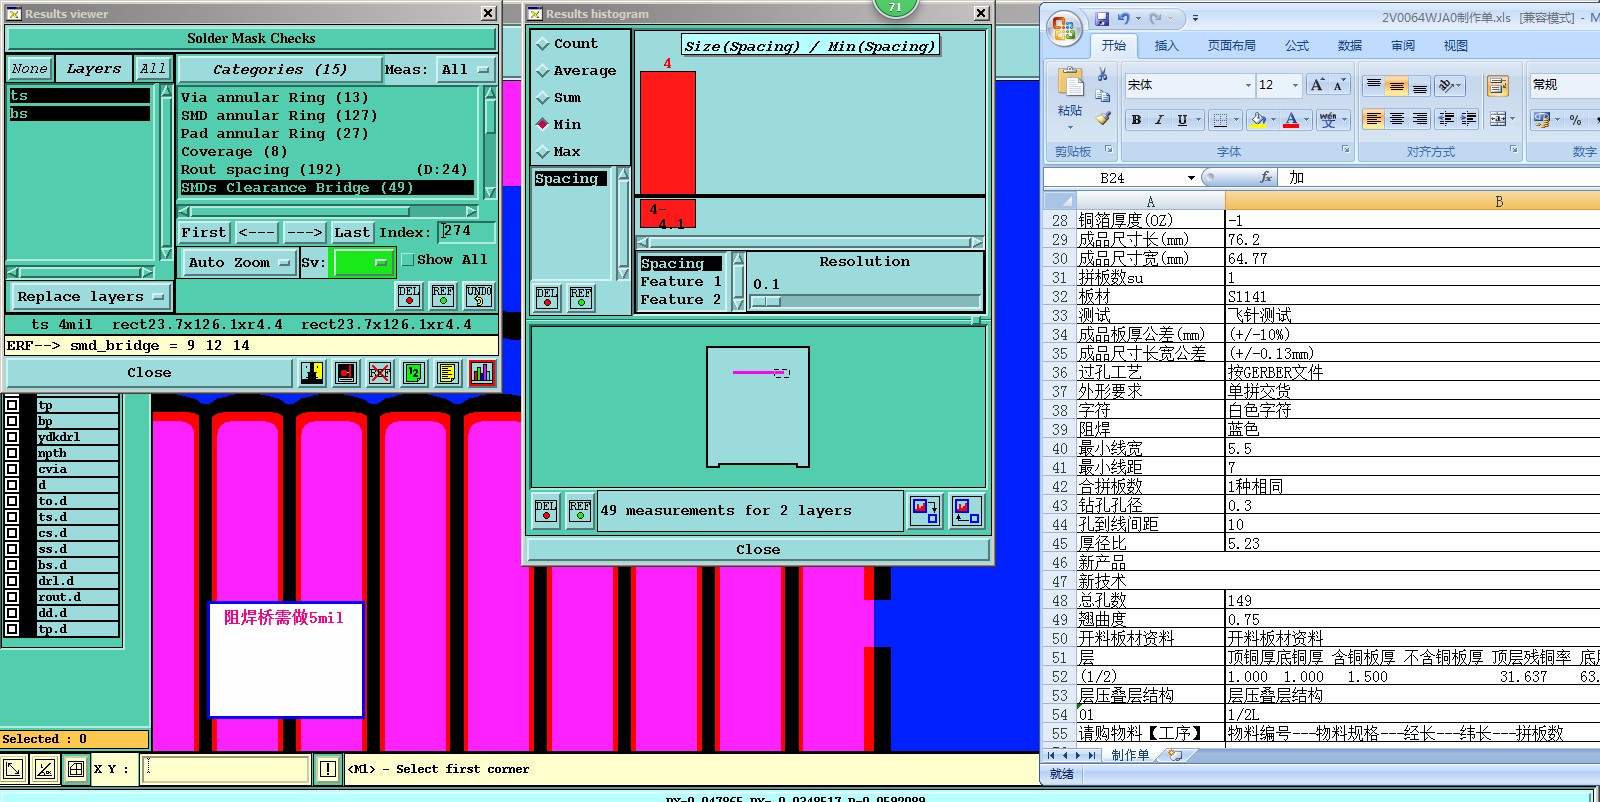Toggle Bold formatting in Excel

click(1136, 120)
